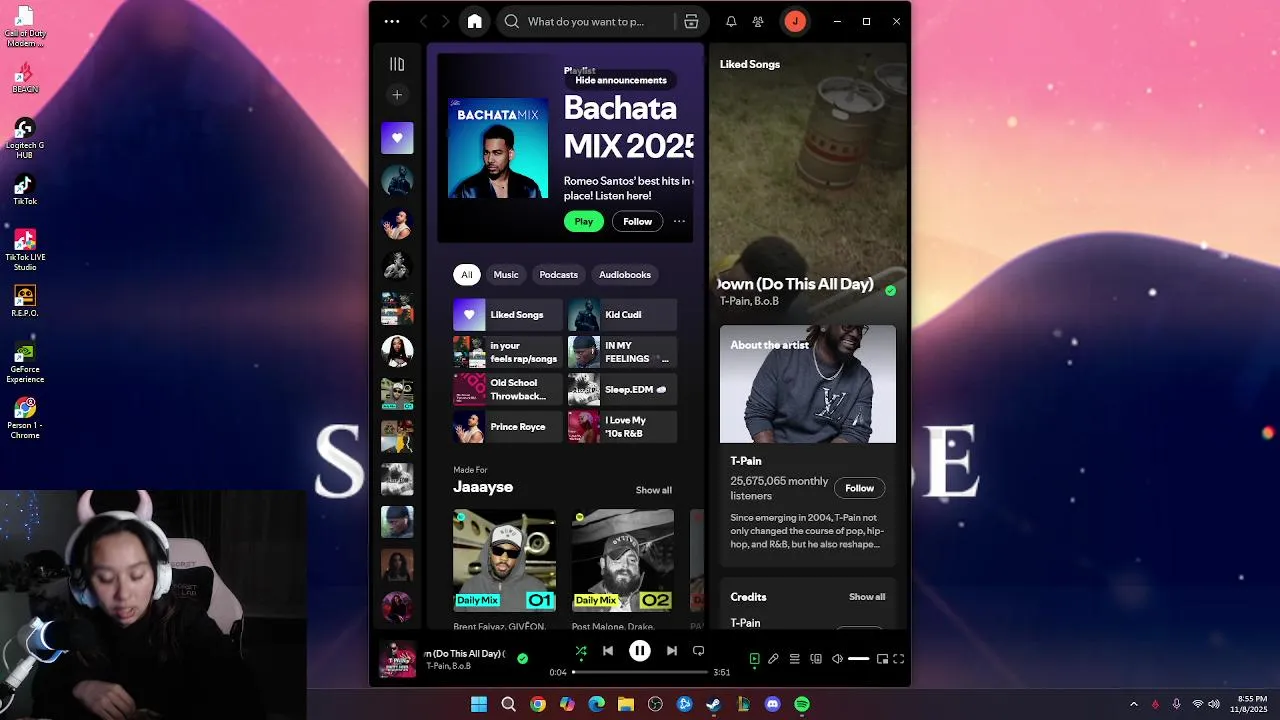Click "Liked Songs" header in Now Playing panel
This screenshot has width=1280, height=720.
coord(750,64)
